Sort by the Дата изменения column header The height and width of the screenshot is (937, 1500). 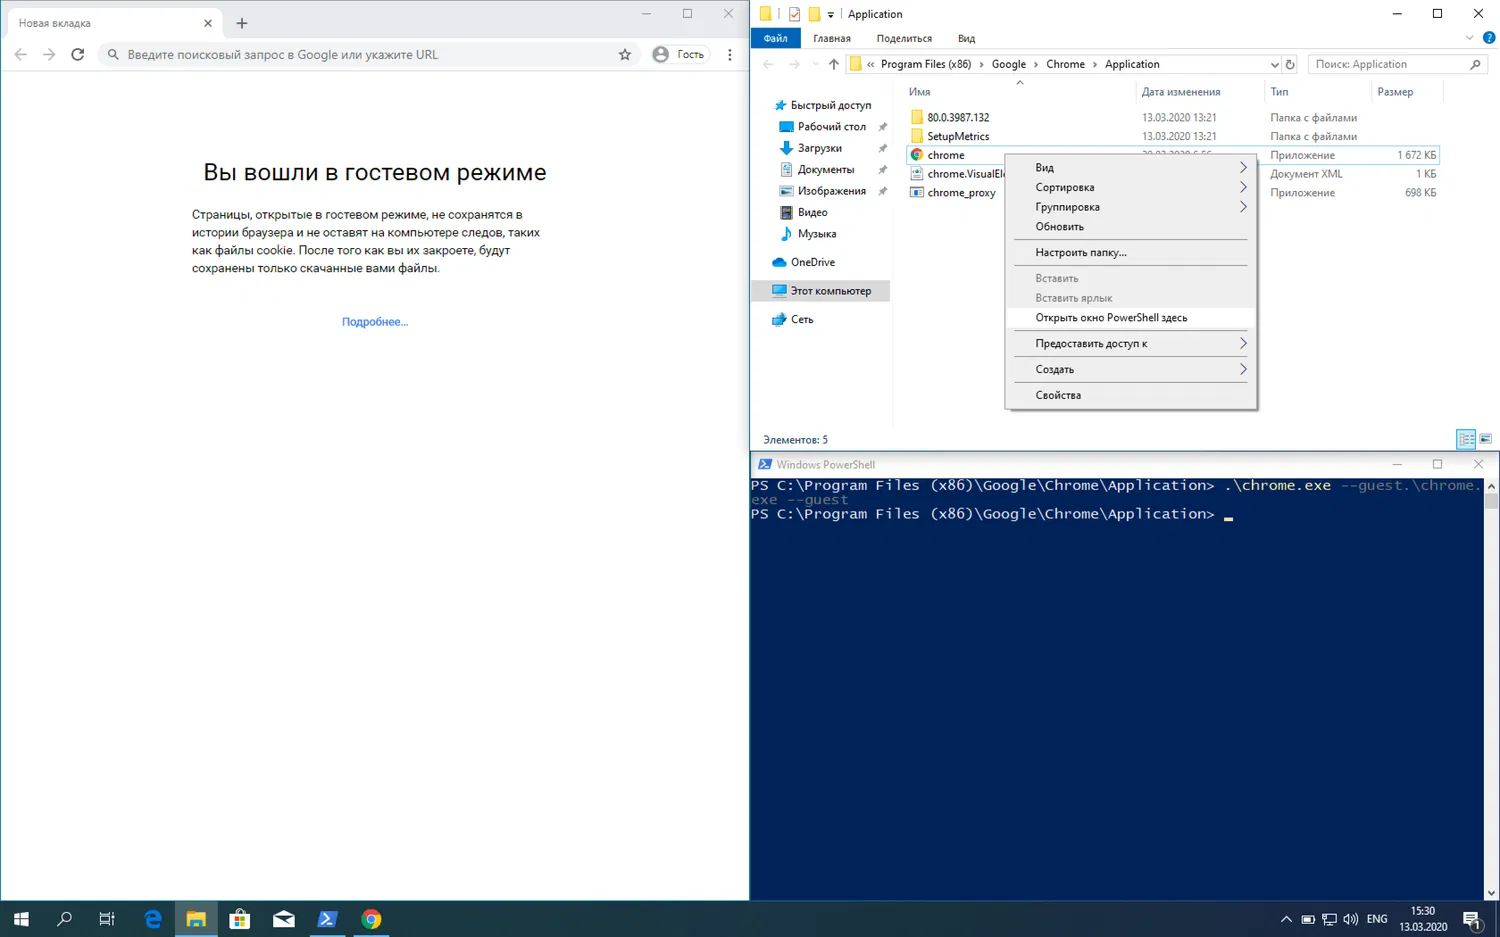1181,92
